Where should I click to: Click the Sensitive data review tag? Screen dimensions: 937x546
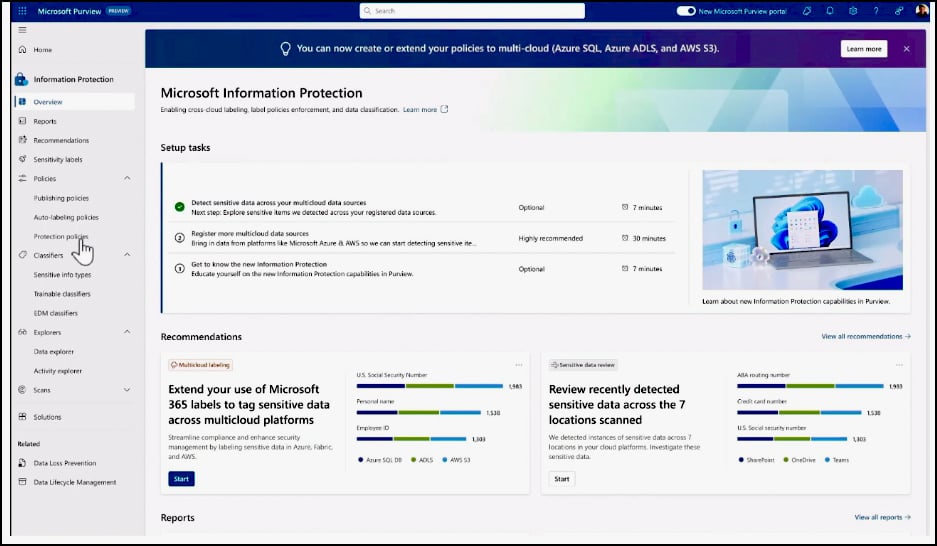click(583, 364)
